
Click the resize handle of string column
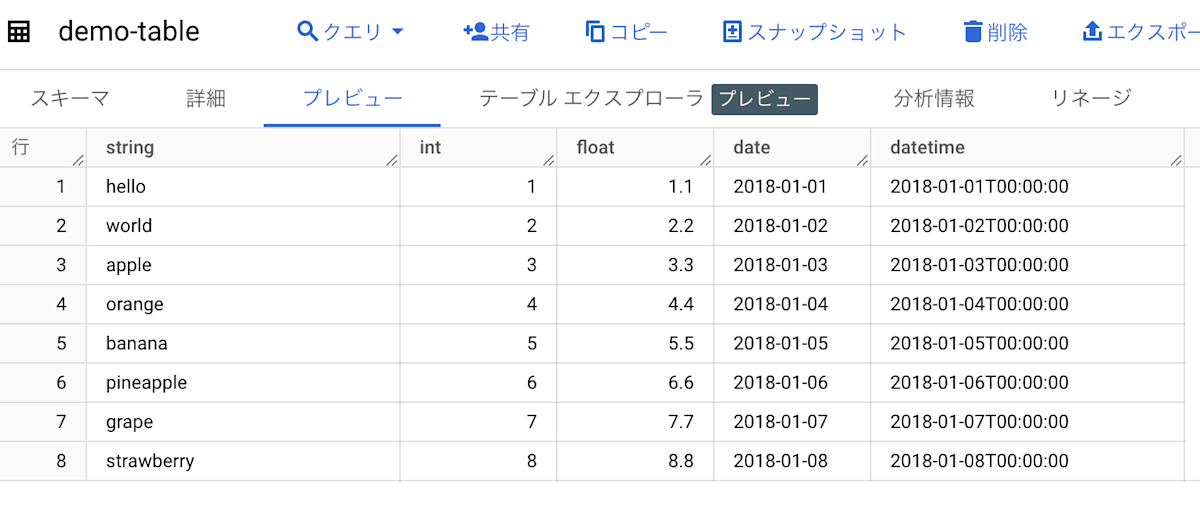pyautogui.click(x=392, y=159)
